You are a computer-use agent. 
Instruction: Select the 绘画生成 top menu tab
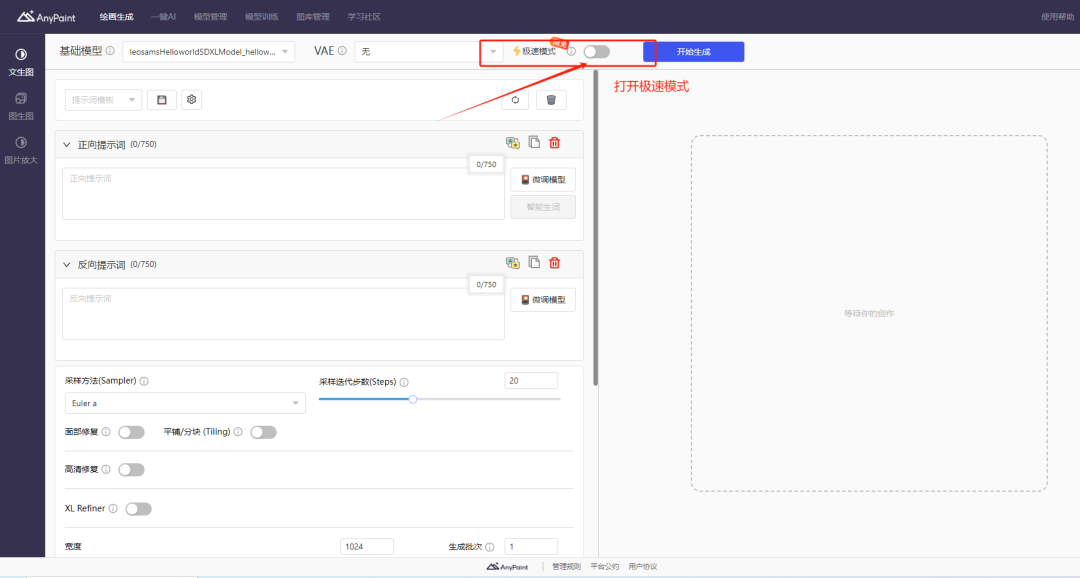[x=116, y=17]
